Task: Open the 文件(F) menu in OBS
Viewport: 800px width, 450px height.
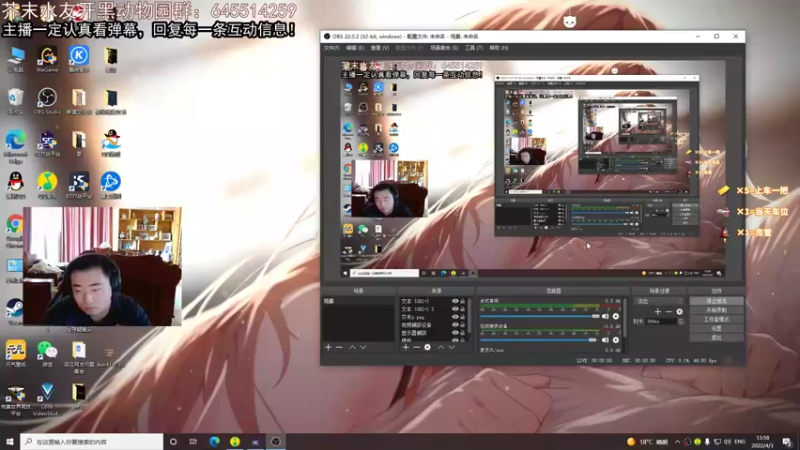Action: [331, 48]
